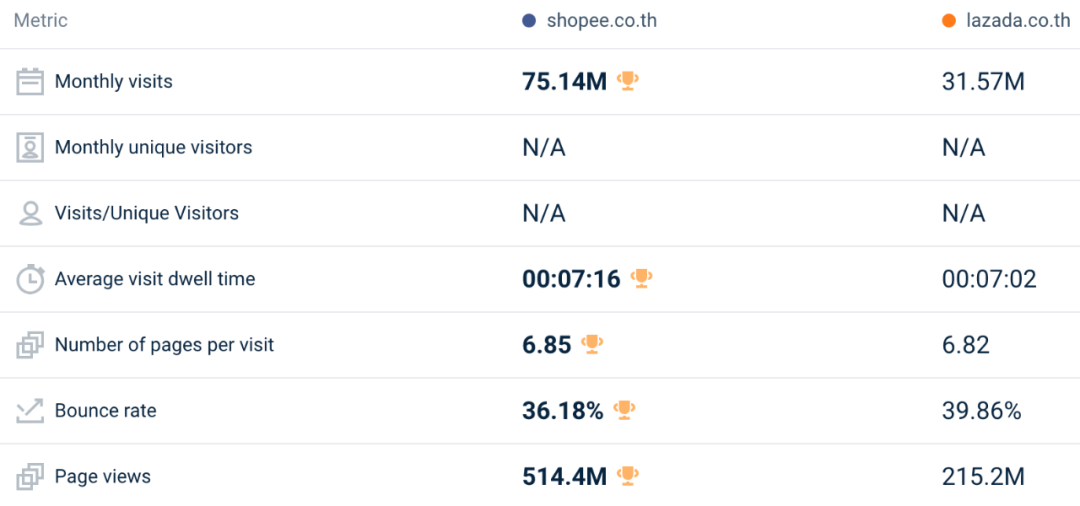Click the Monthly unique visitors portrait icon
This screenshot has width=1080, height=506.
[31, 148]
